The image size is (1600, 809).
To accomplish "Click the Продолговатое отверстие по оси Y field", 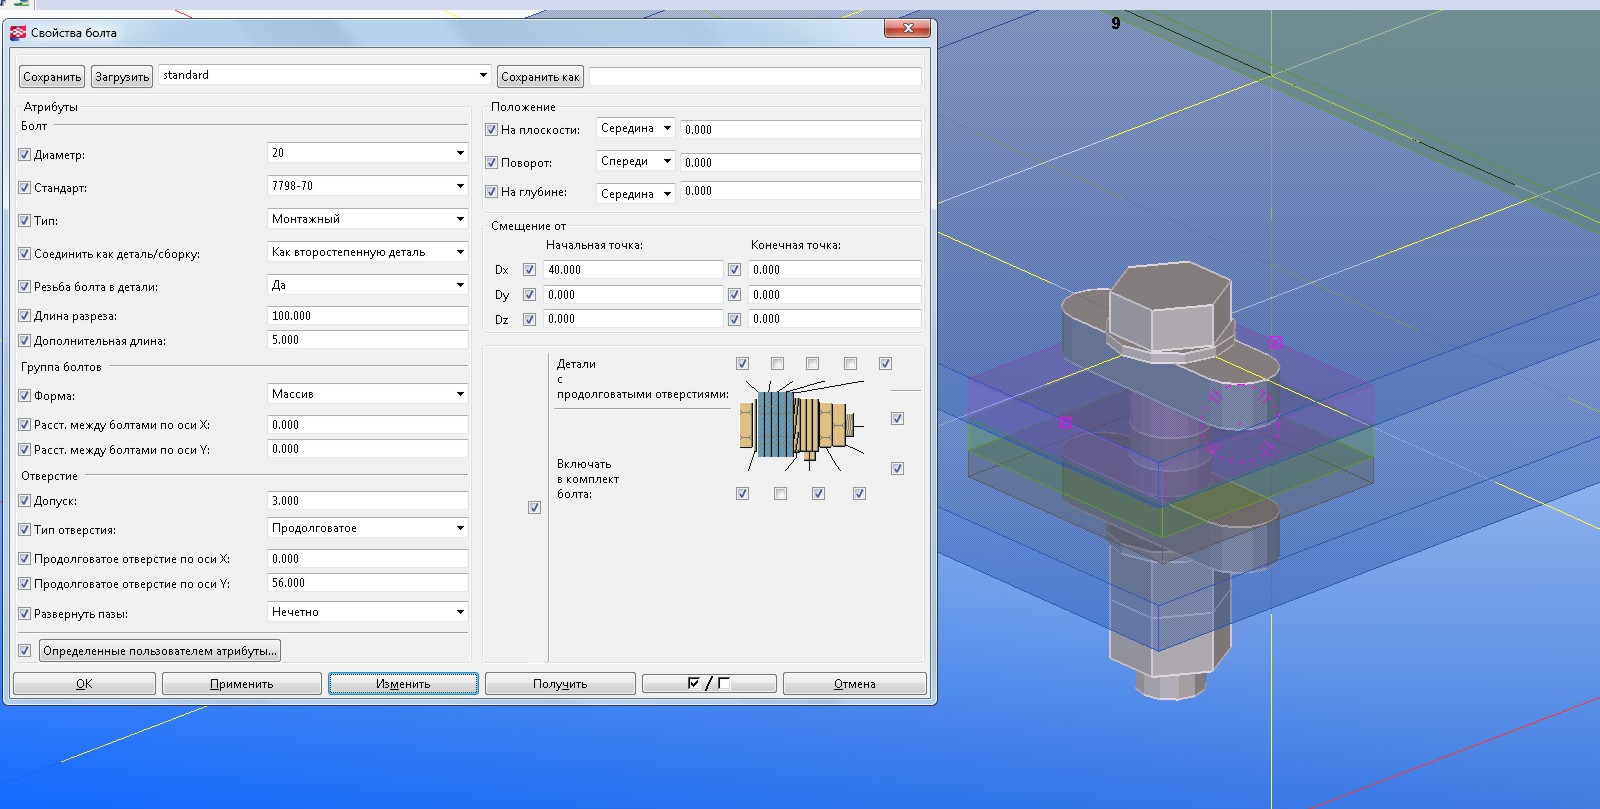I will pyautogui.click(x=367, y=583).
